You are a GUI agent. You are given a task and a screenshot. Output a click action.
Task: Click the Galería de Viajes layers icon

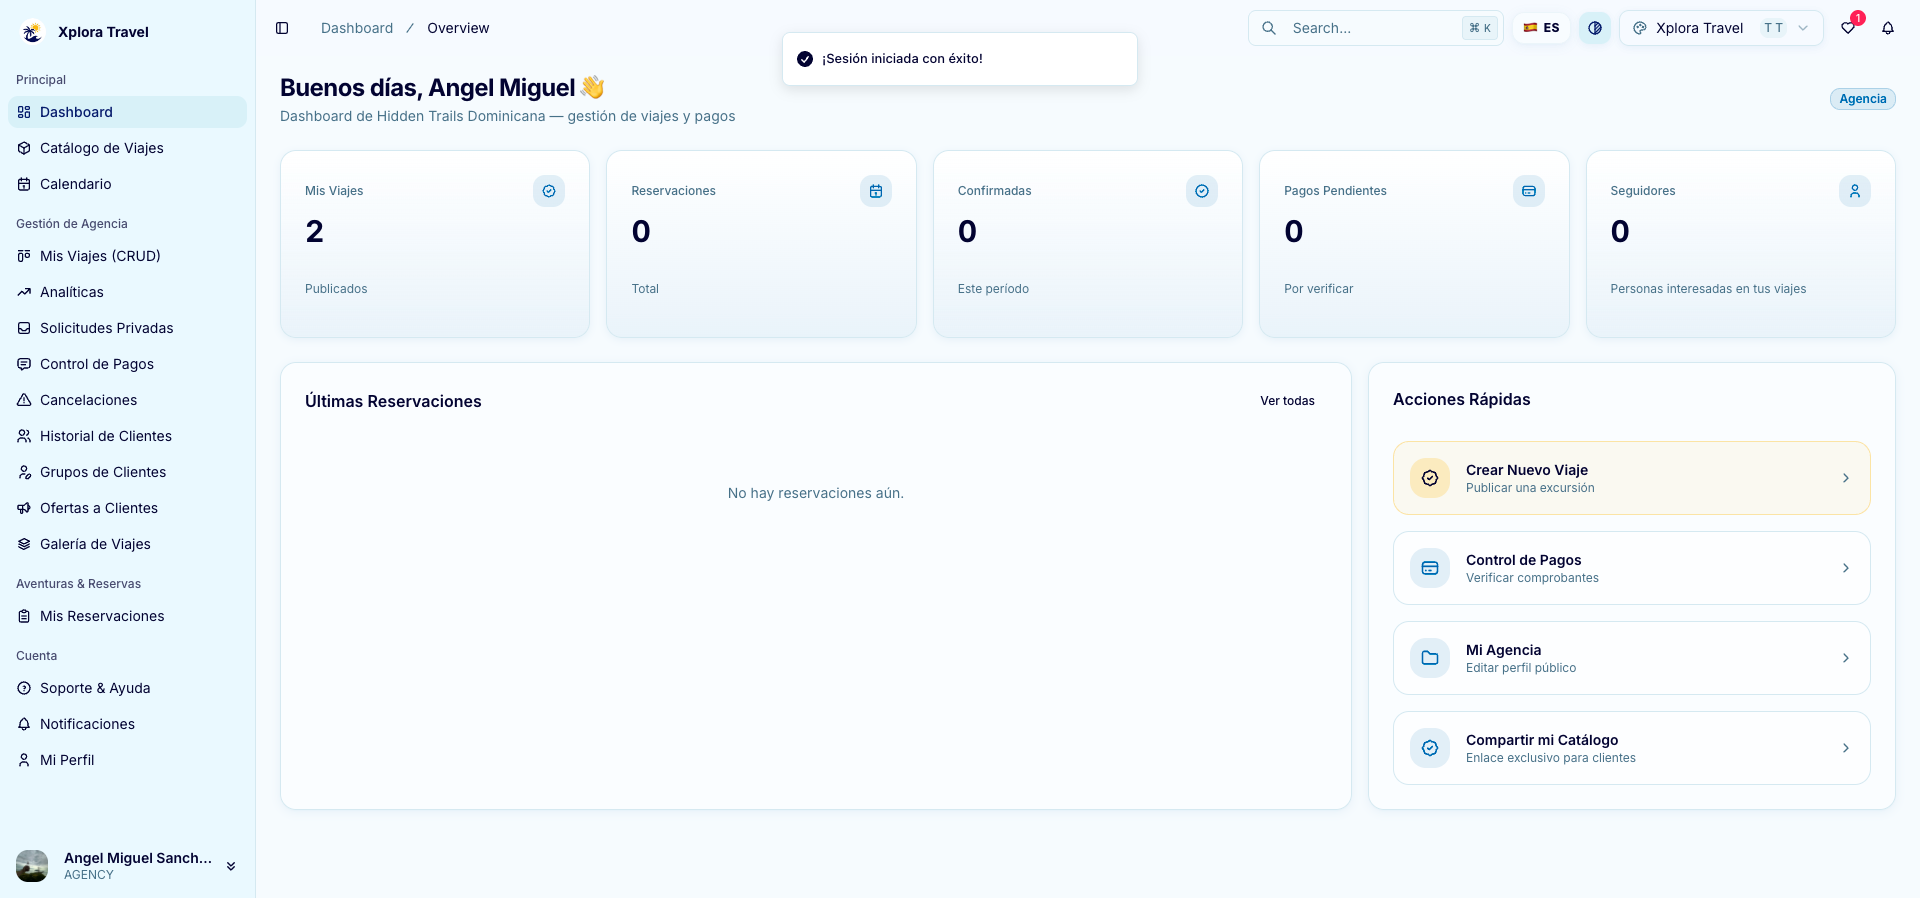24,544
